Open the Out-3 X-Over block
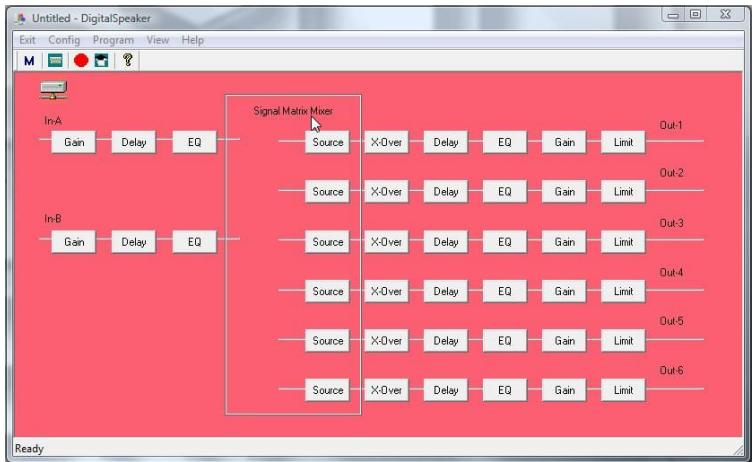753x462 pixels. click(x=386, y=242)
